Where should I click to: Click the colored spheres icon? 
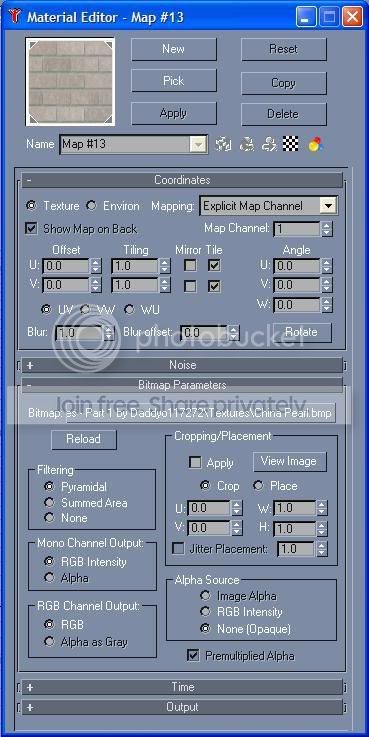pos(314,144)
